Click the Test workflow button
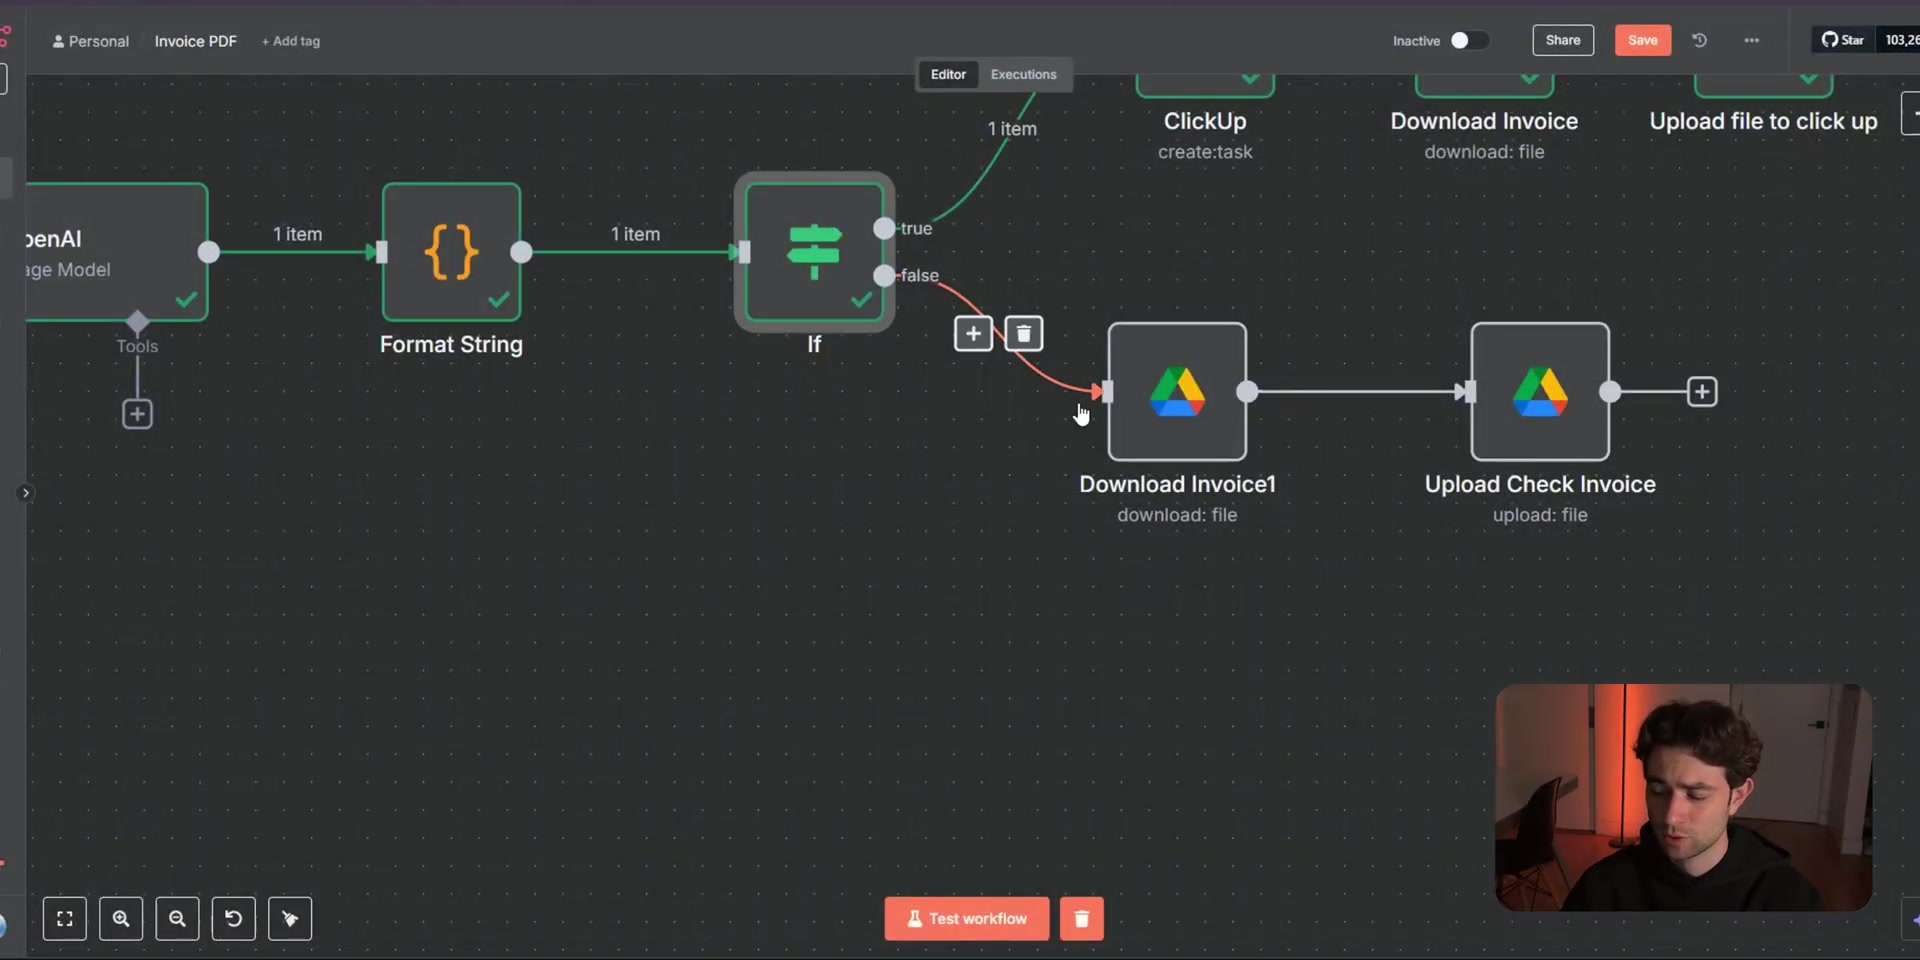 pos(967,919)
